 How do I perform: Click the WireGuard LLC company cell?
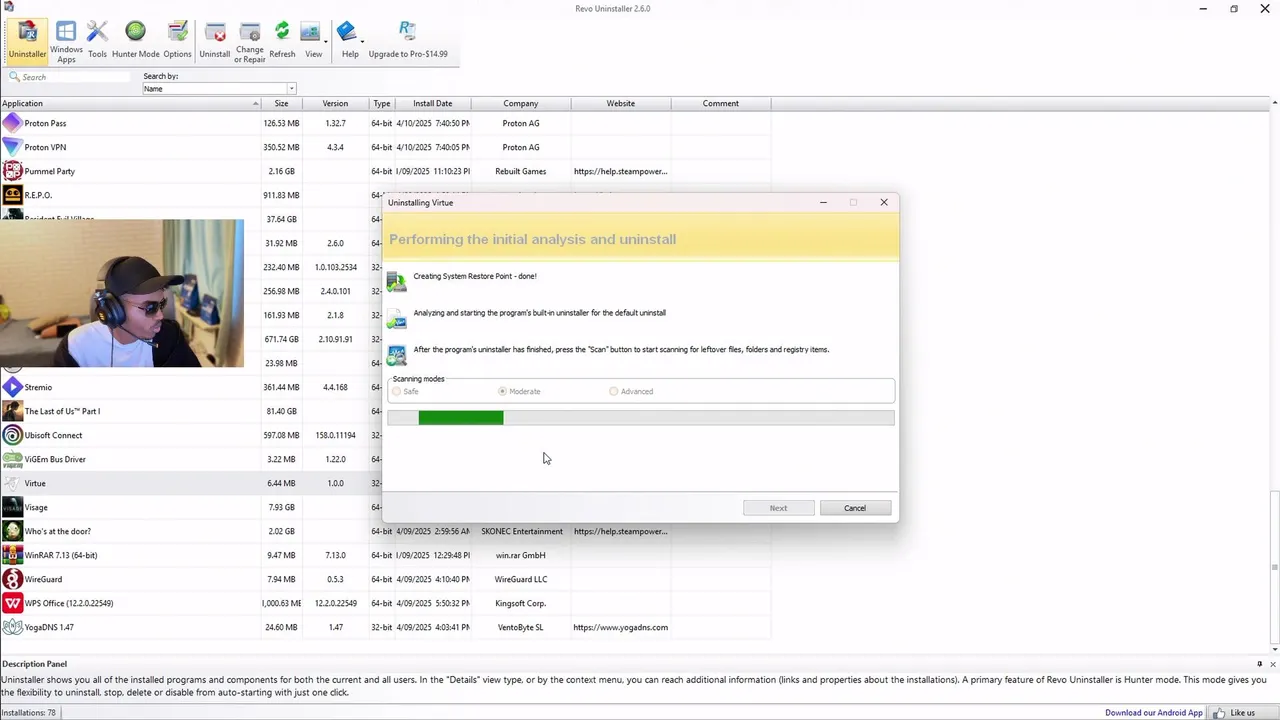pyautogui.click(x=520, y=579)
